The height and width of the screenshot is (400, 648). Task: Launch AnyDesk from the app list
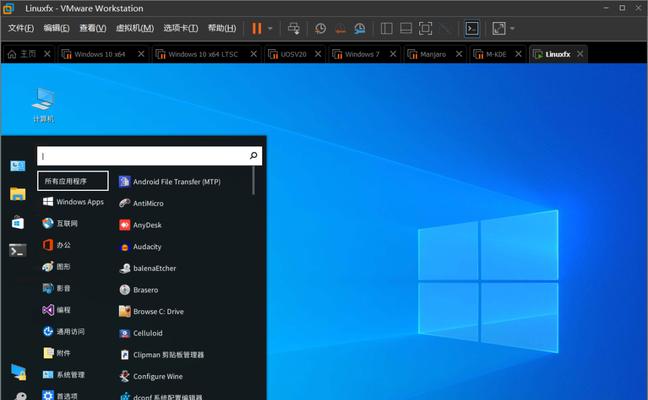point(140,225)
